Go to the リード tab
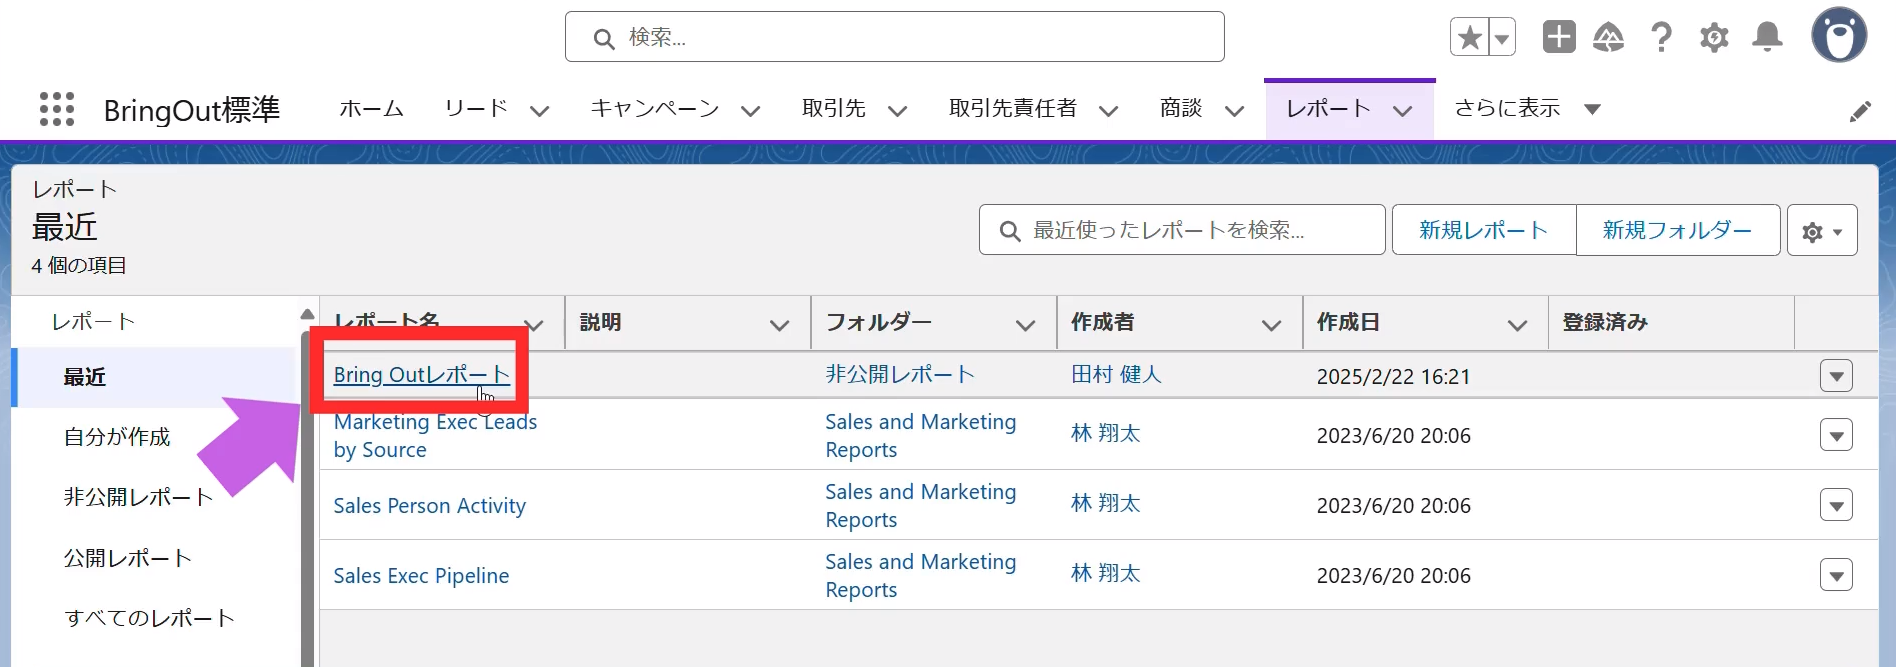This screenshot has height=667, width=1896. [476, 109]
